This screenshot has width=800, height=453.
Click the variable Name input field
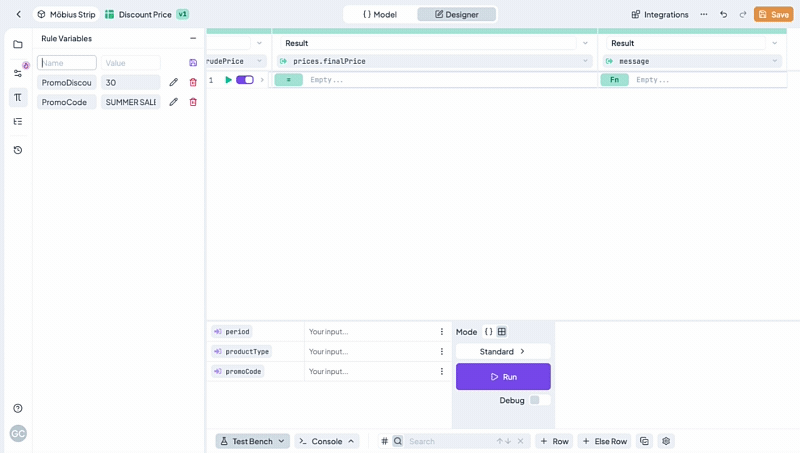tap(67, 63)
